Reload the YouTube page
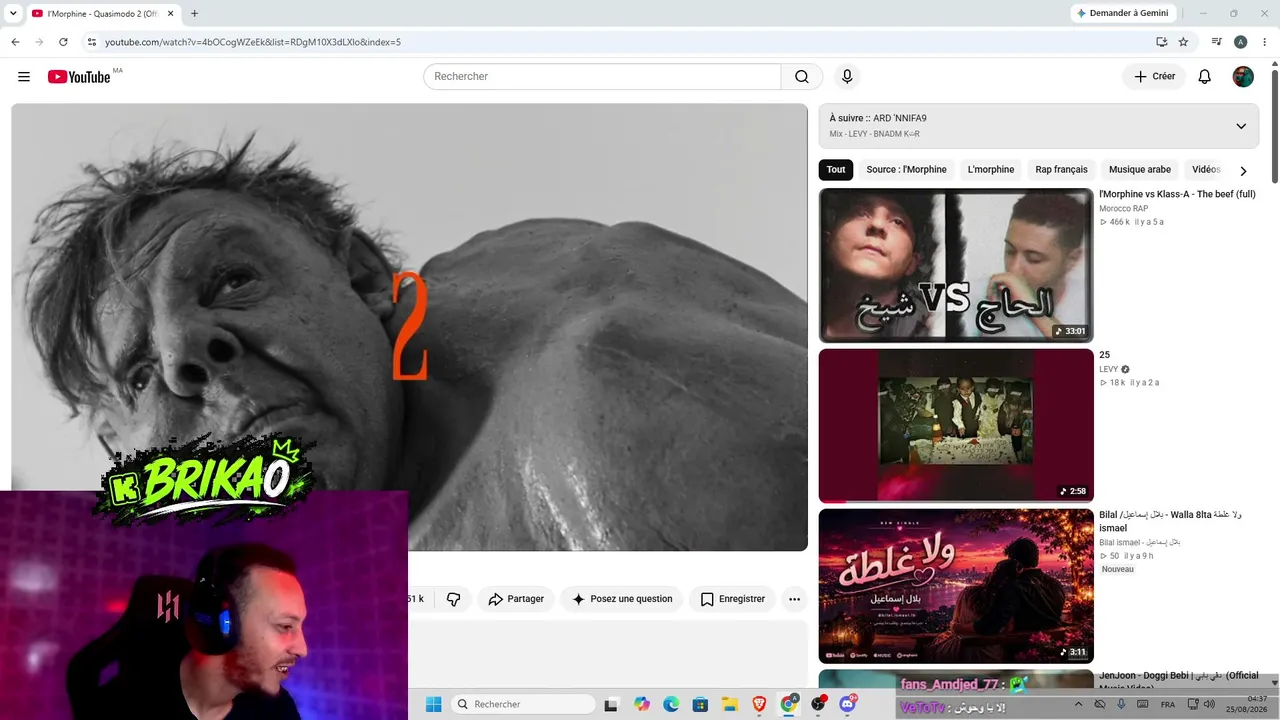The image size is (1280, 720). pyautogui.click(x=63, y=42)
